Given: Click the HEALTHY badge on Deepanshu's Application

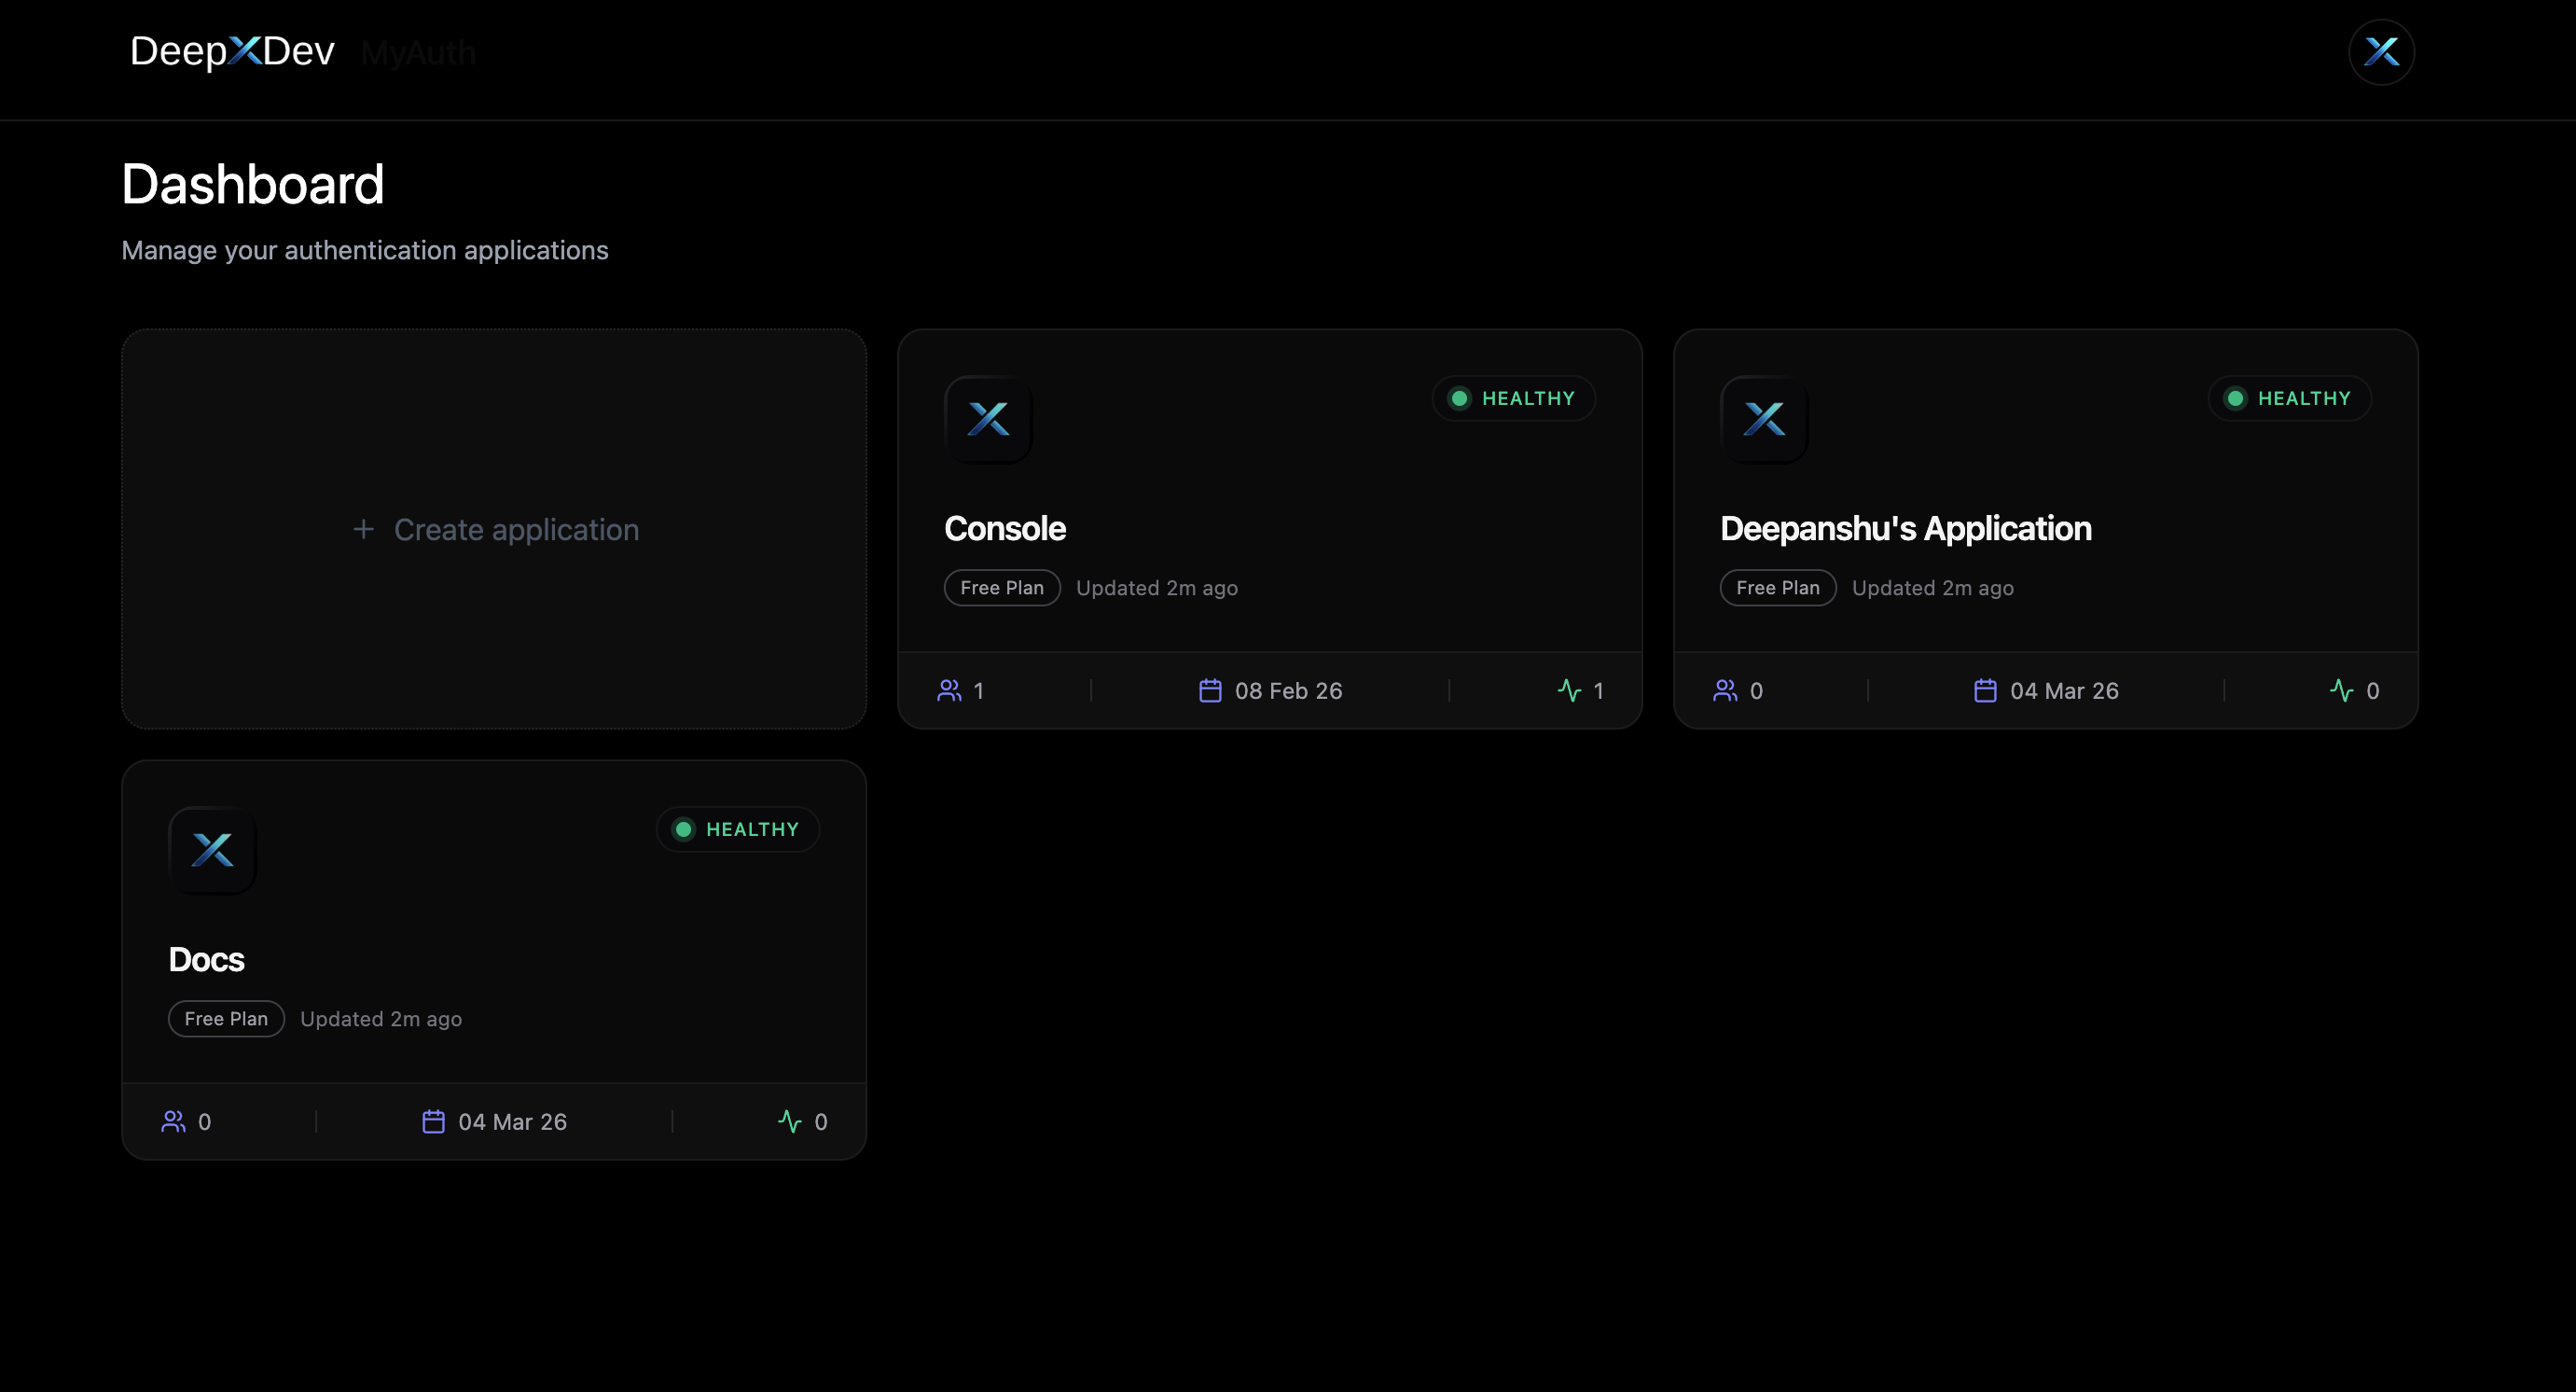Looking at the screenshot, I should point(2289,398).
